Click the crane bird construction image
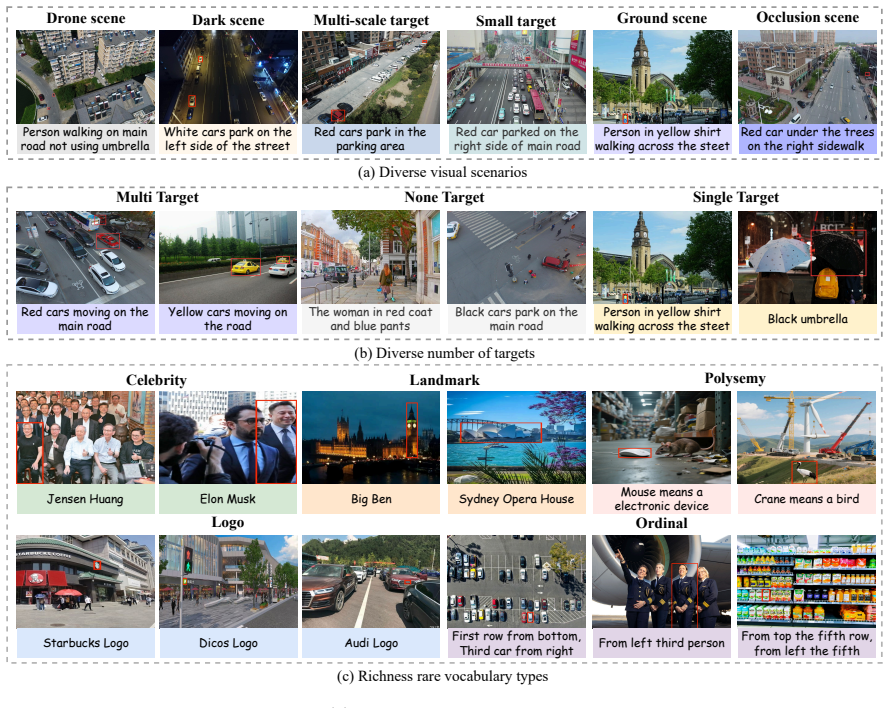The image size is (889, 708). [806, 437]
